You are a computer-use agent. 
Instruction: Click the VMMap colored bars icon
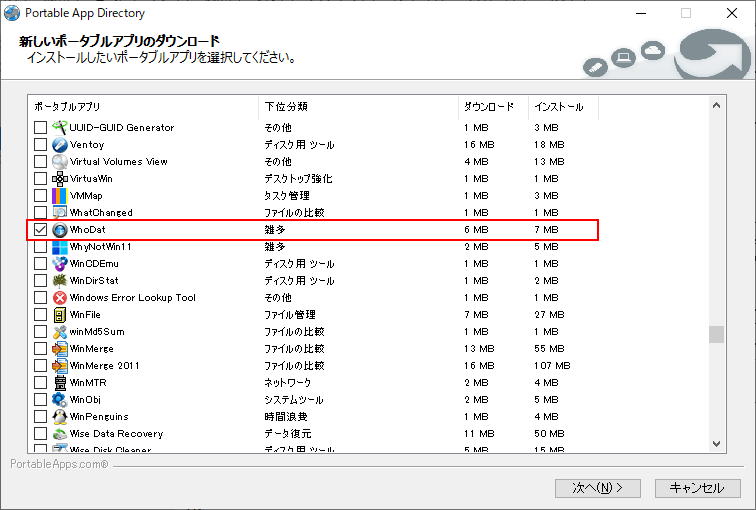coord(59,196)
